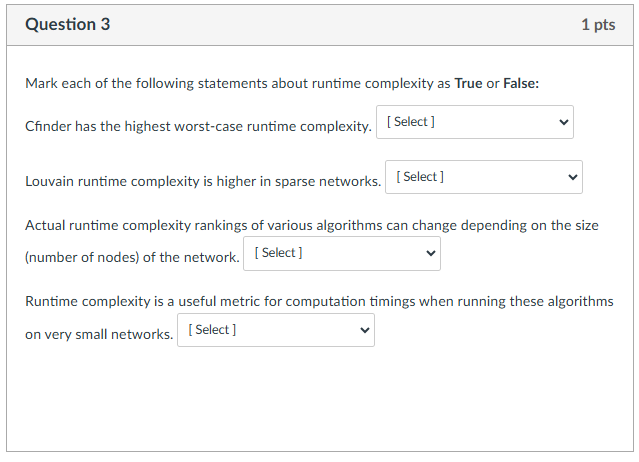Click the chevron arrow after 'of the network.'
The width and height of the screenshot is (639, 462).
[x=431, y=253]
